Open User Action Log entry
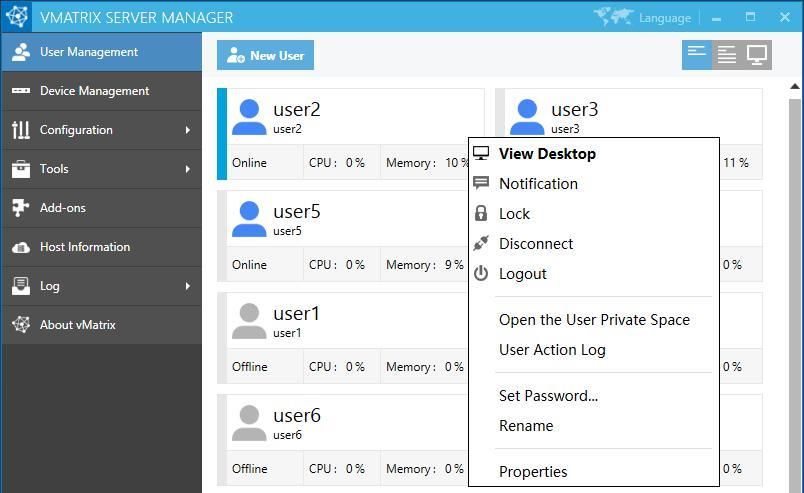 pyautogui.click(x=594, y=350)
